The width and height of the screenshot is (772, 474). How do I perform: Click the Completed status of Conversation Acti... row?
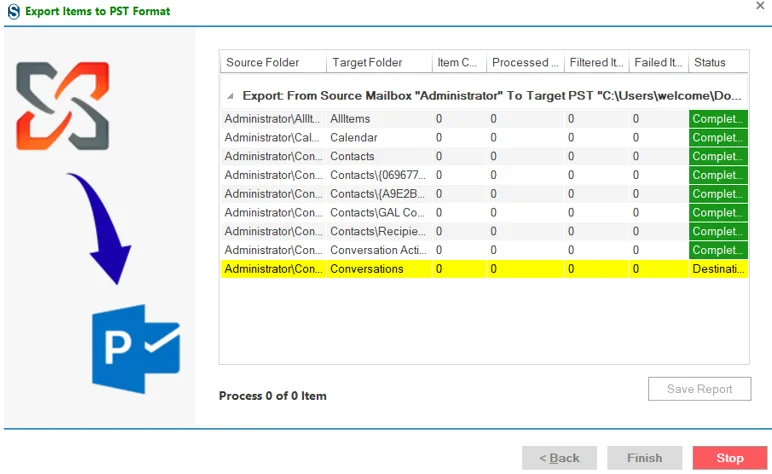tap(718, 250)
